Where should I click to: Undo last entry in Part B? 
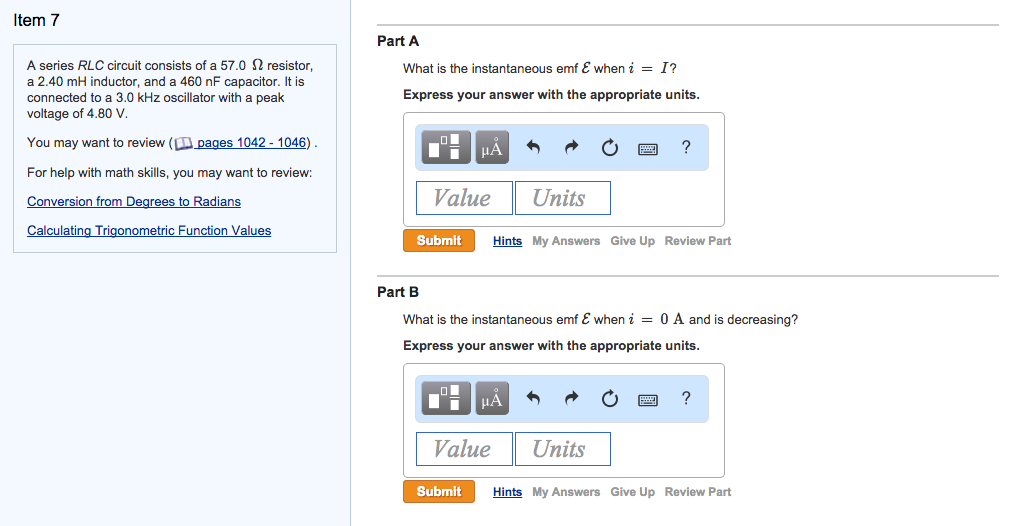click(533, 399)
